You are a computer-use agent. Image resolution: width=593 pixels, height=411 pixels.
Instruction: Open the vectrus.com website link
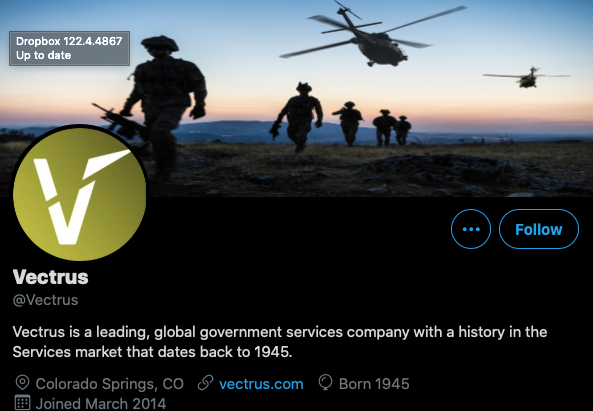click(261, 384)
